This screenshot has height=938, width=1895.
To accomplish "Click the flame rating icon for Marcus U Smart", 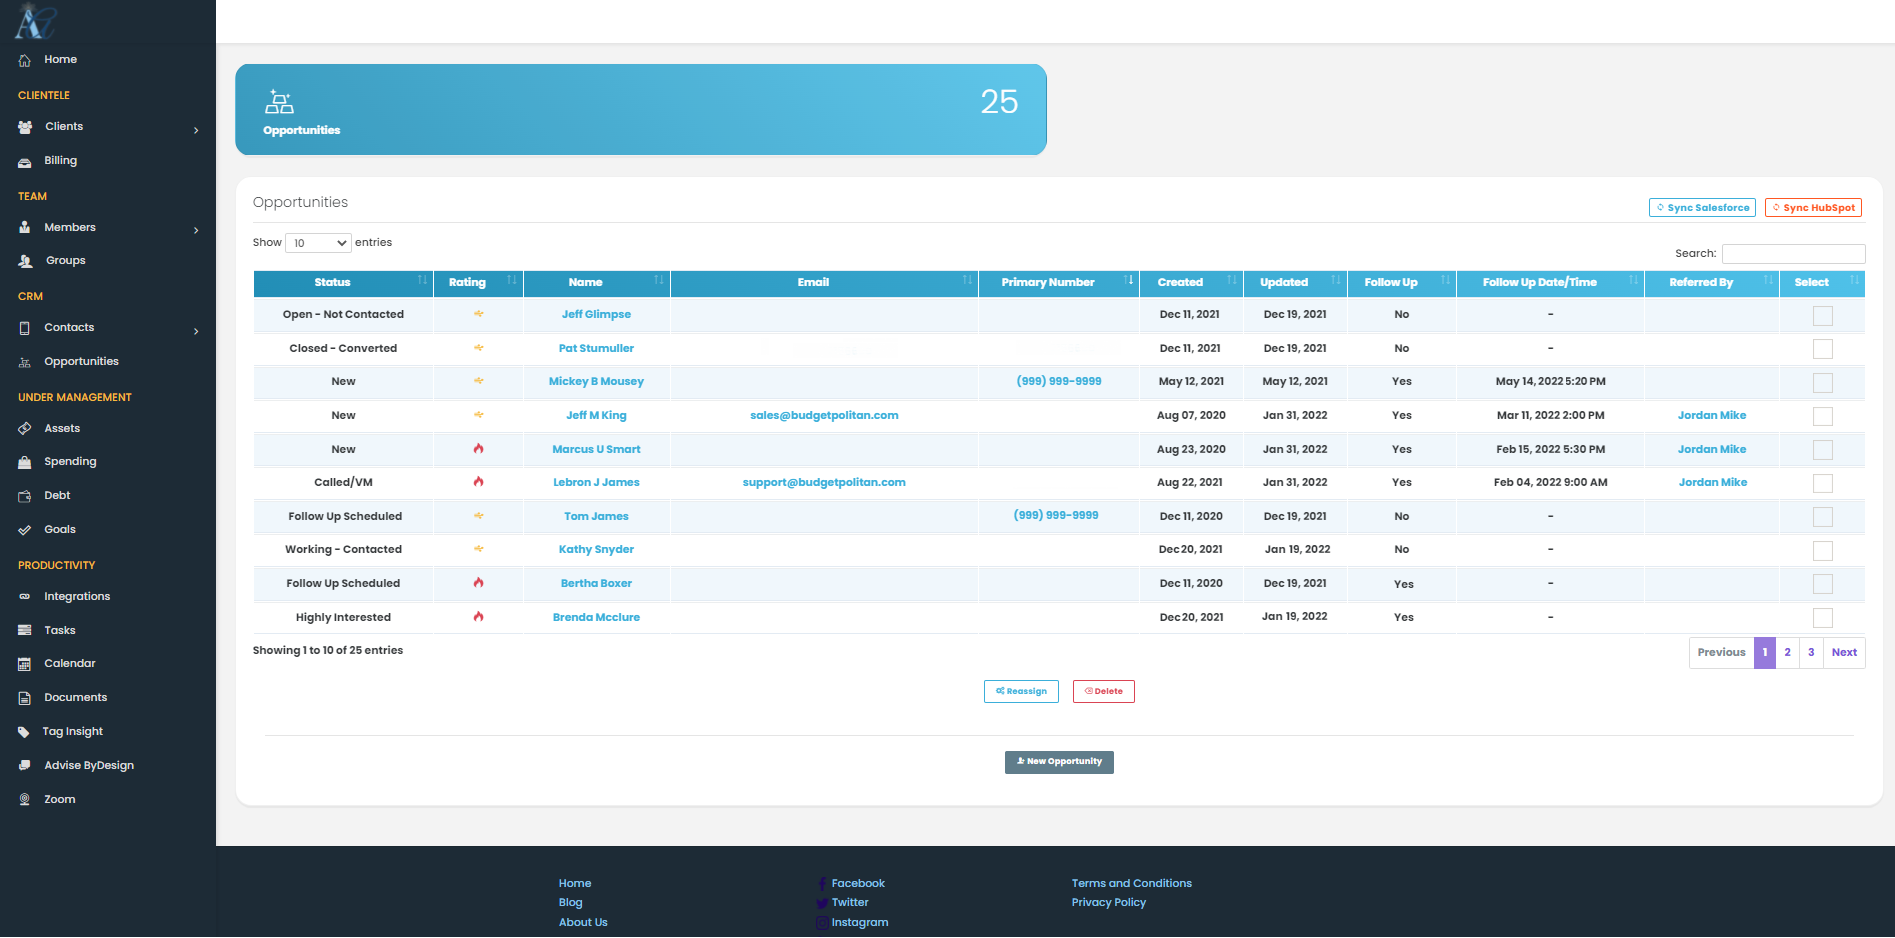I will click(478, 449).
